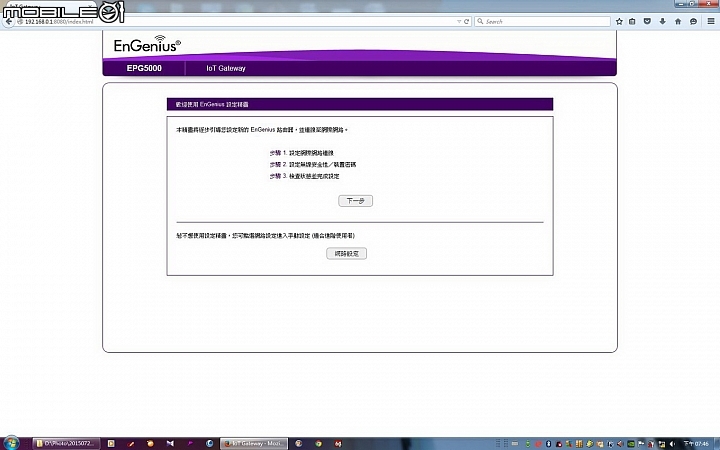Open the Firefox downloads arrow
The height and width of the screenshot is (450, 720).
pyautogui.click(x=662, y=22)
